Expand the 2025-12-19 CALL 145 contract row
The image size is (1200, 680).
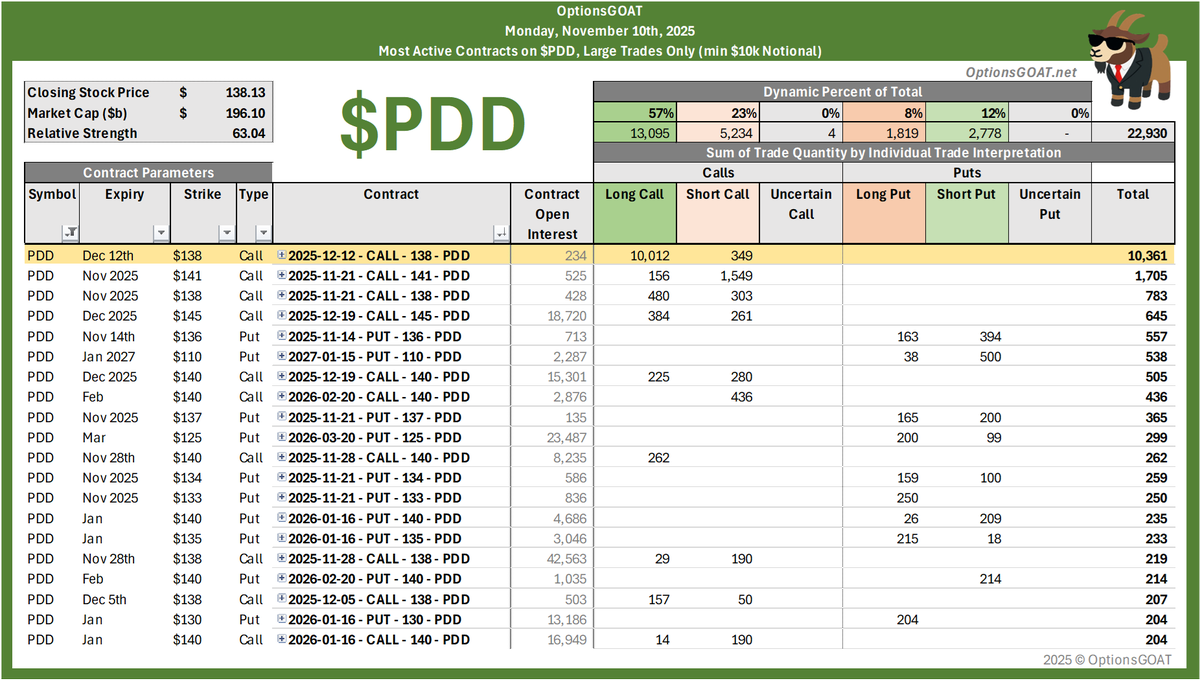[x=282, y=316]
